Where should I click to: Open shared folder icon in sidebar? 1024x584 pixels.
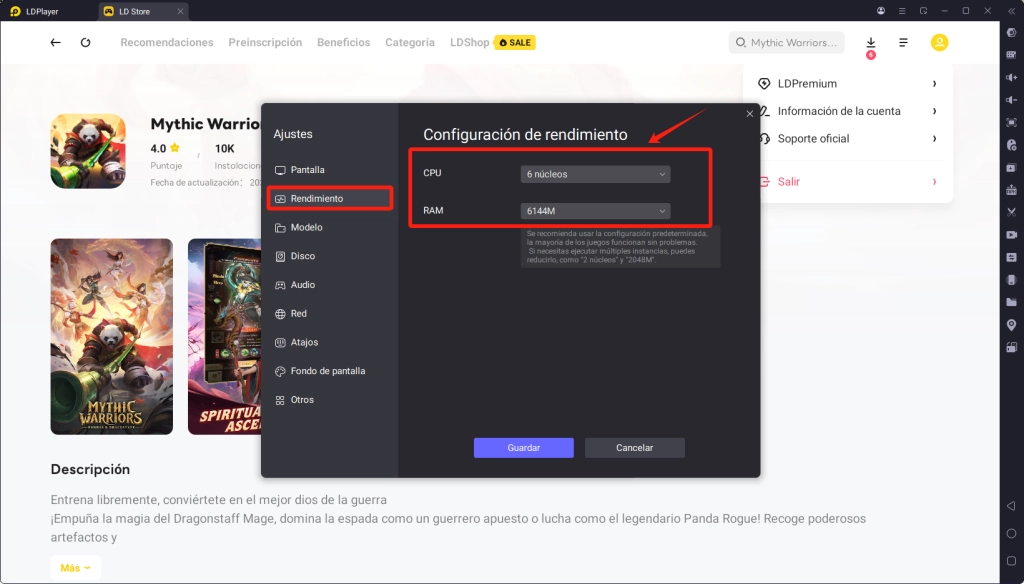[x=1012, y=302]
